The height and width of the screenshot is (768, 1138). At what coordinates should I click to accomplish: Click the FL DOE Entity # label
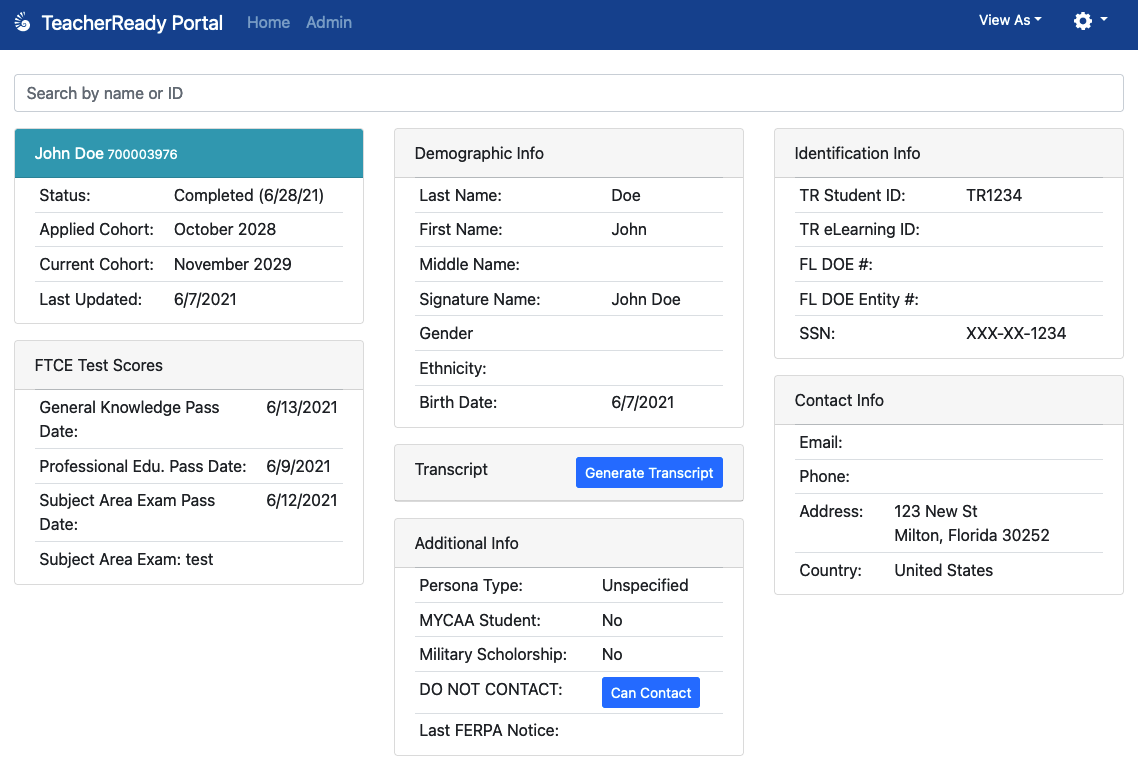859,299
